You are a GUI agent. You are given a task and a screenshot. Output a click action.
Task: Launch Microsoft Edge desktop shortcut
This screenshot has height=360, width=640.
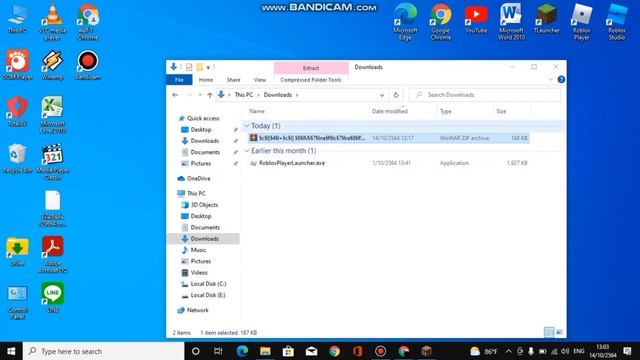coord(405,22)
